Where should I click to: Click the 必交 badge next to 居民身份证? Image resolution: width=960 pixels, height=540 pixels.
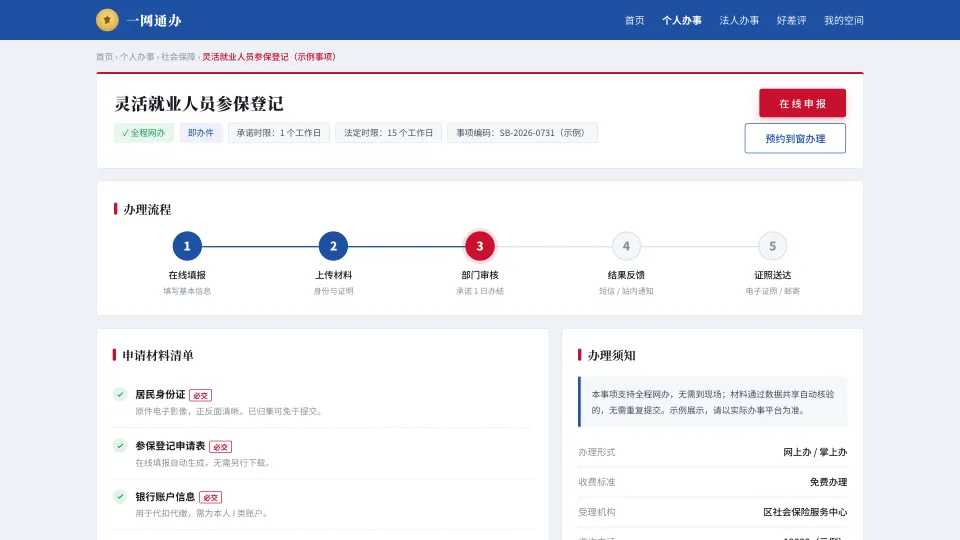(200, 396)
